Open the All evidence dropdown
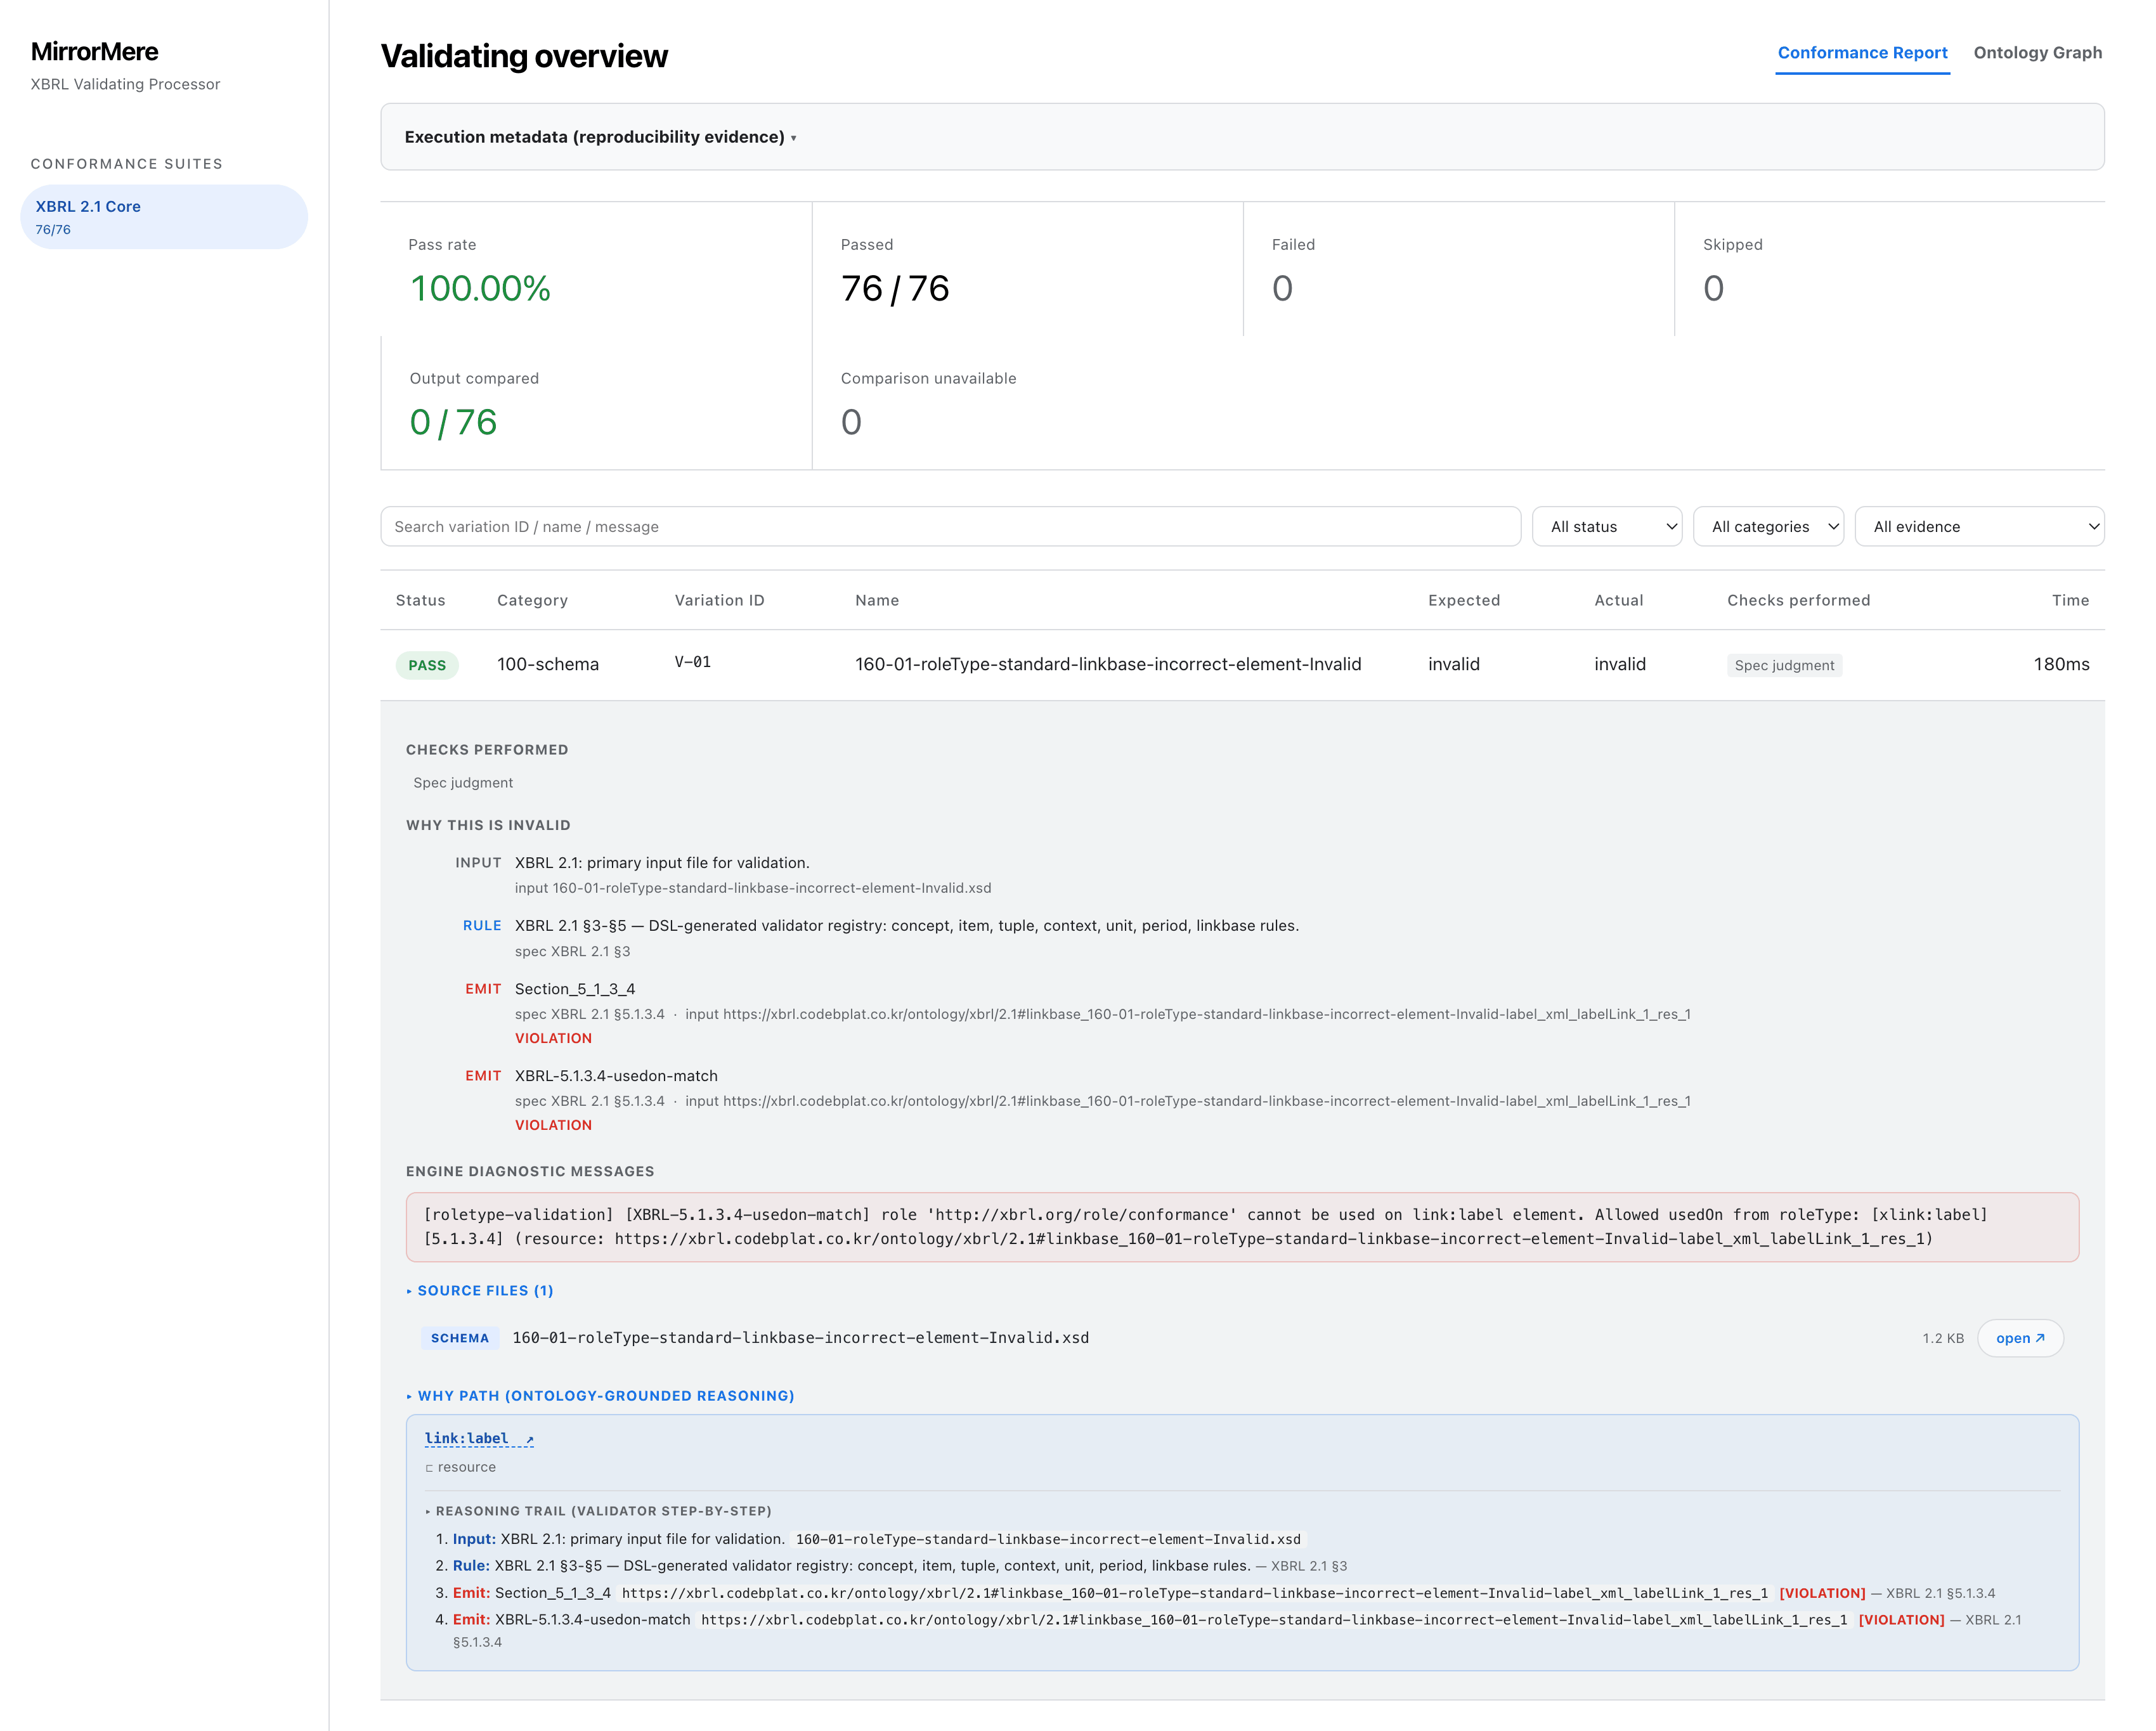Screen dimensions: 2156x1731 point(1979,527)
